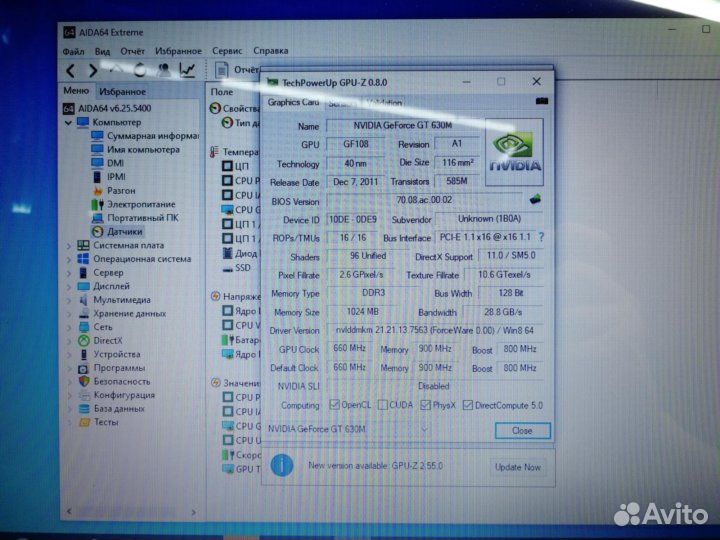Select Имя компьютера in the tree

click(135, 150)
